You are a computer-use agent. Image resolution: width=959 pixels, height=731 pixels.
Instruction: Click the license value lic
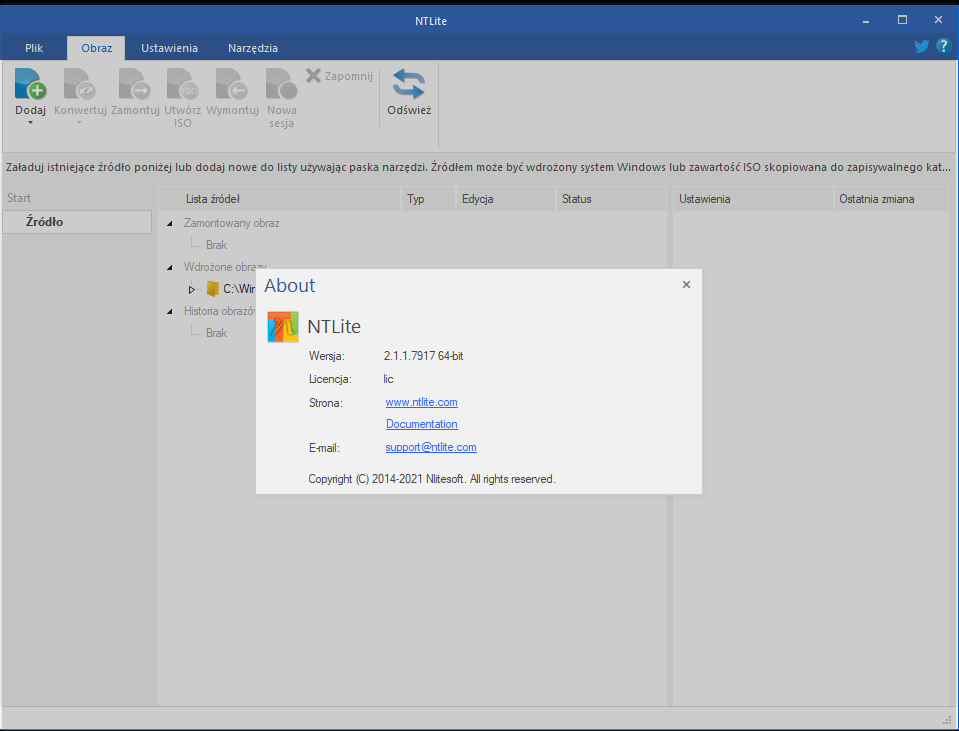pyautogui.click(x=388, y=379)
